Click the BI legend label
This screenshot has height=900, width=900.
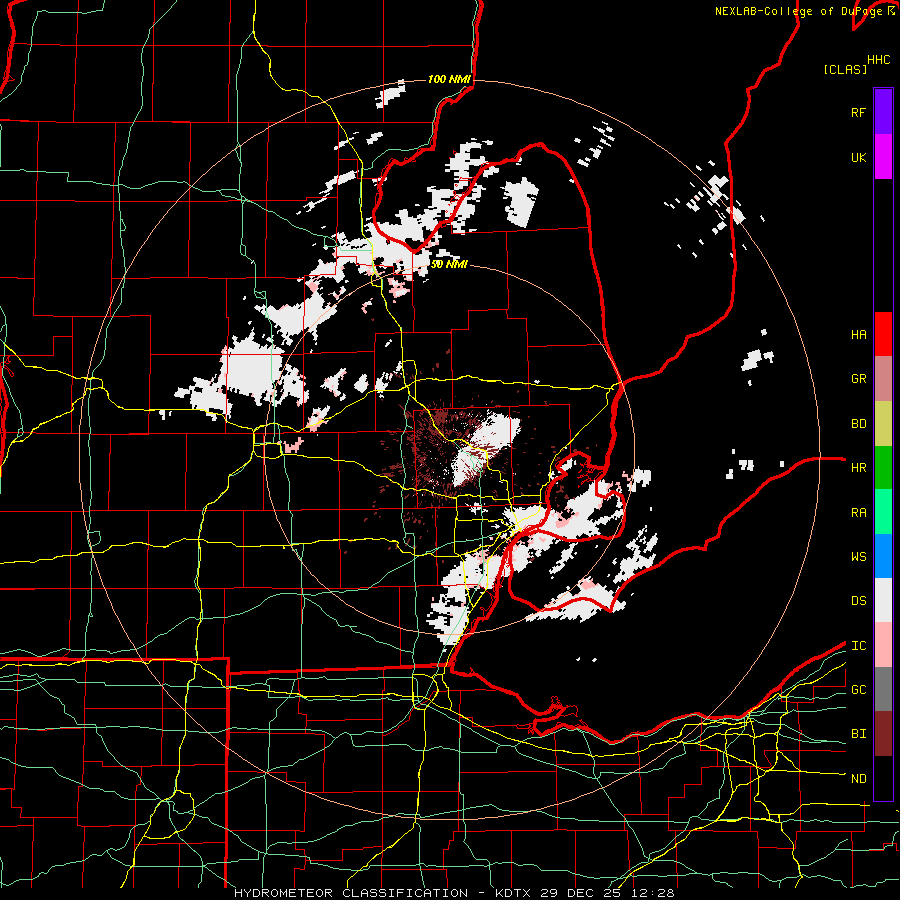pos(858,734)
